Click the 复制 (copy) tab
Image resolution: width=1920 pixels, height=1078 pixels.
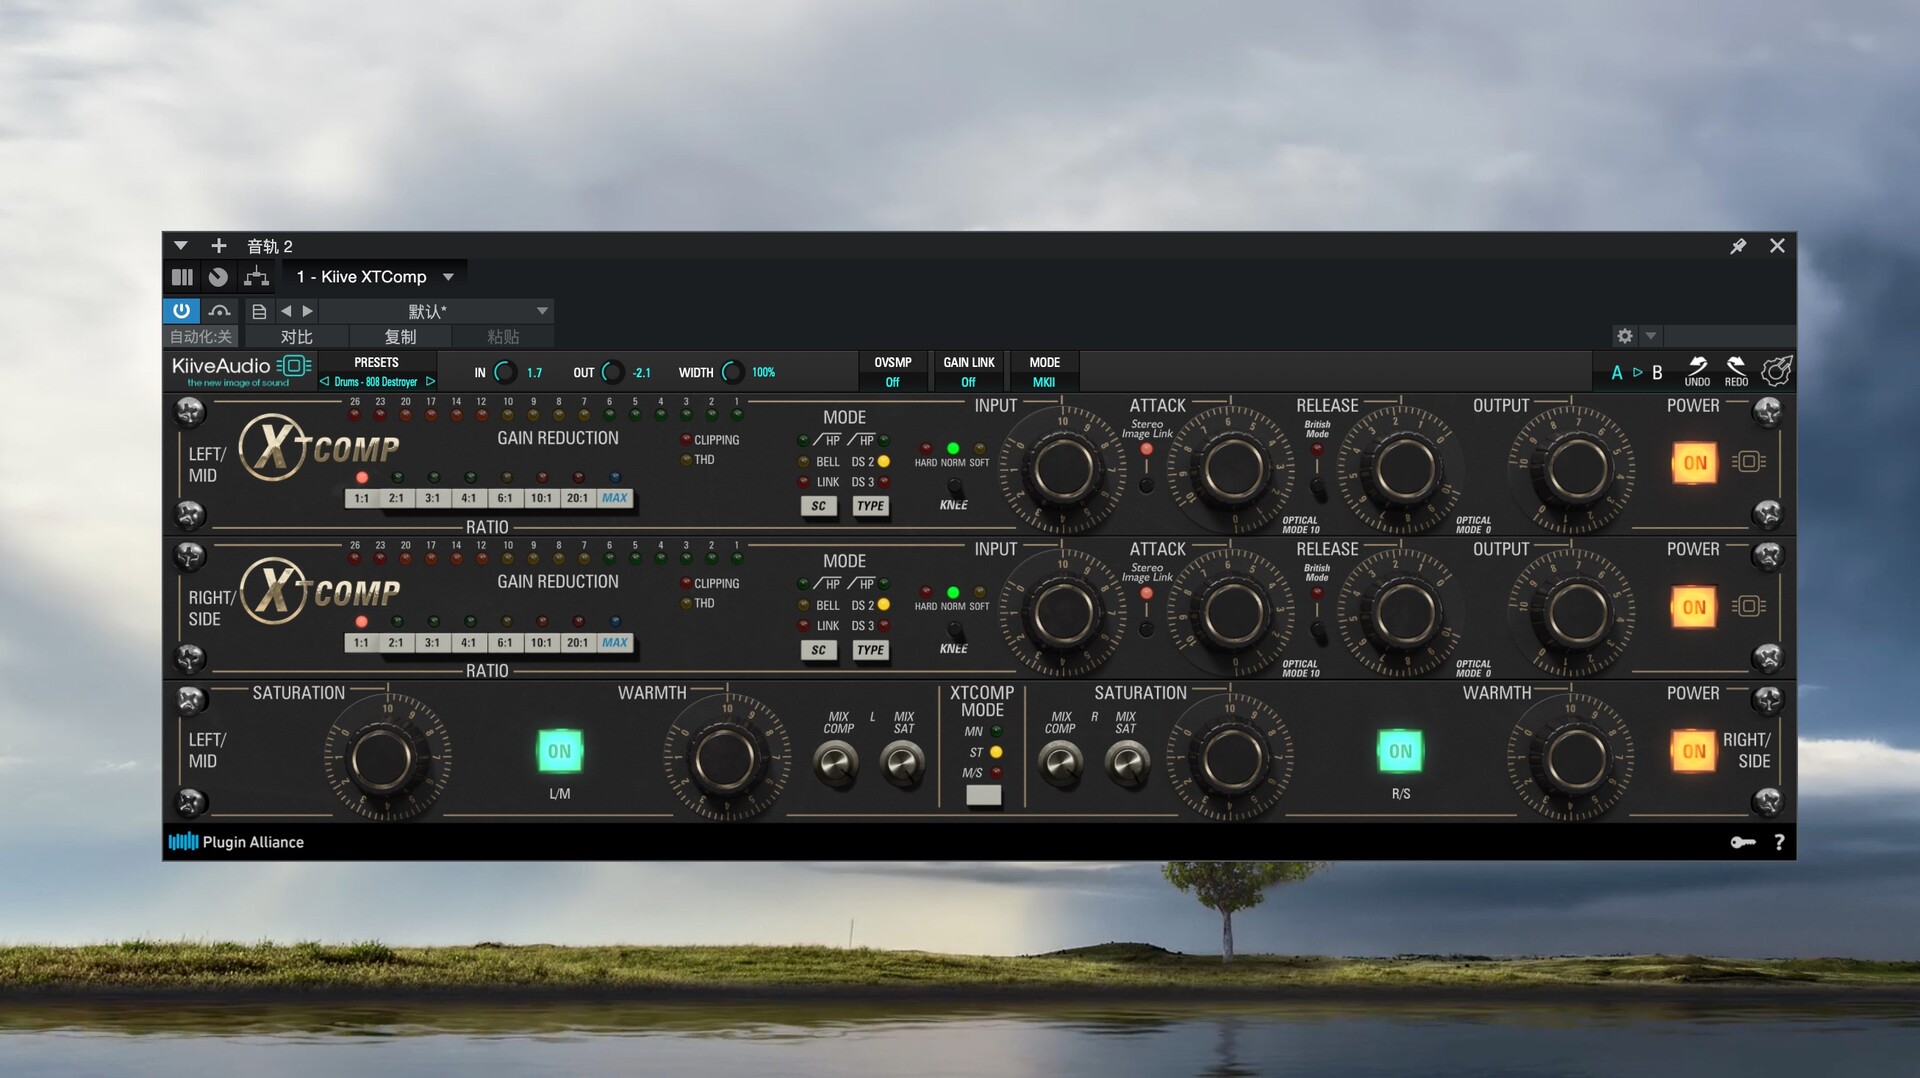[x=400, y=337]
